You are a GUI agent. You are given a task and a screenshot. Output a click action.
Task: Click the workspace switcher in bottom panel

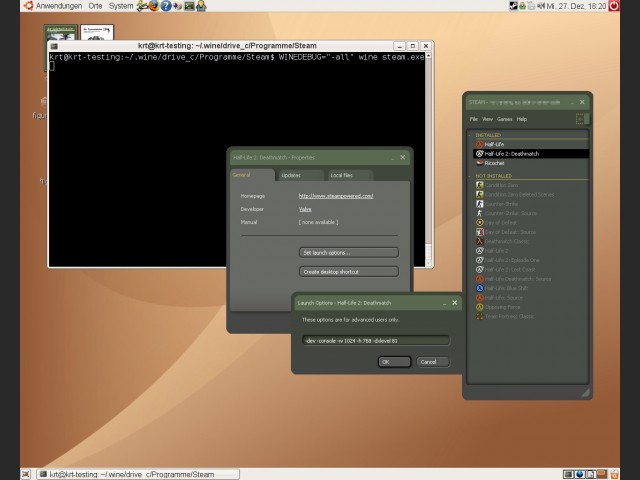(x=584, y=474)
